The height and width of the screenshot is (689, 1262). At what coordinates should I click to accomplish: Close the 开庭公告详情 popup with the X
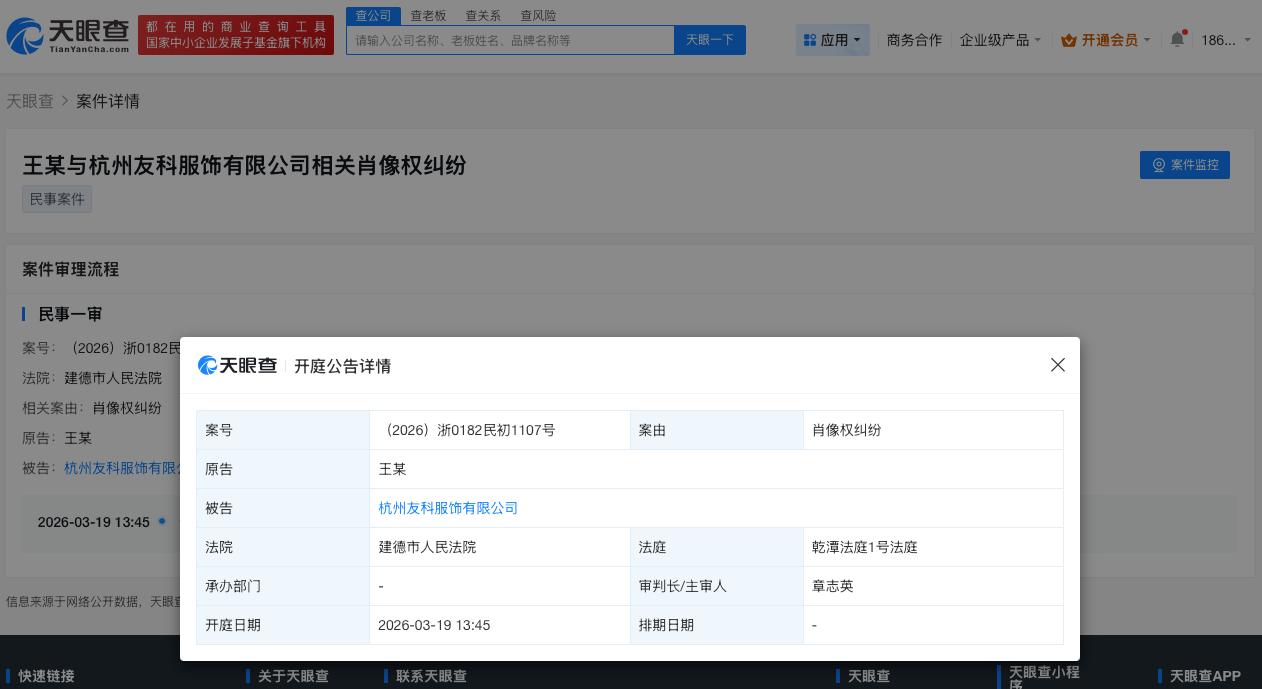[x=1058, y=365]
